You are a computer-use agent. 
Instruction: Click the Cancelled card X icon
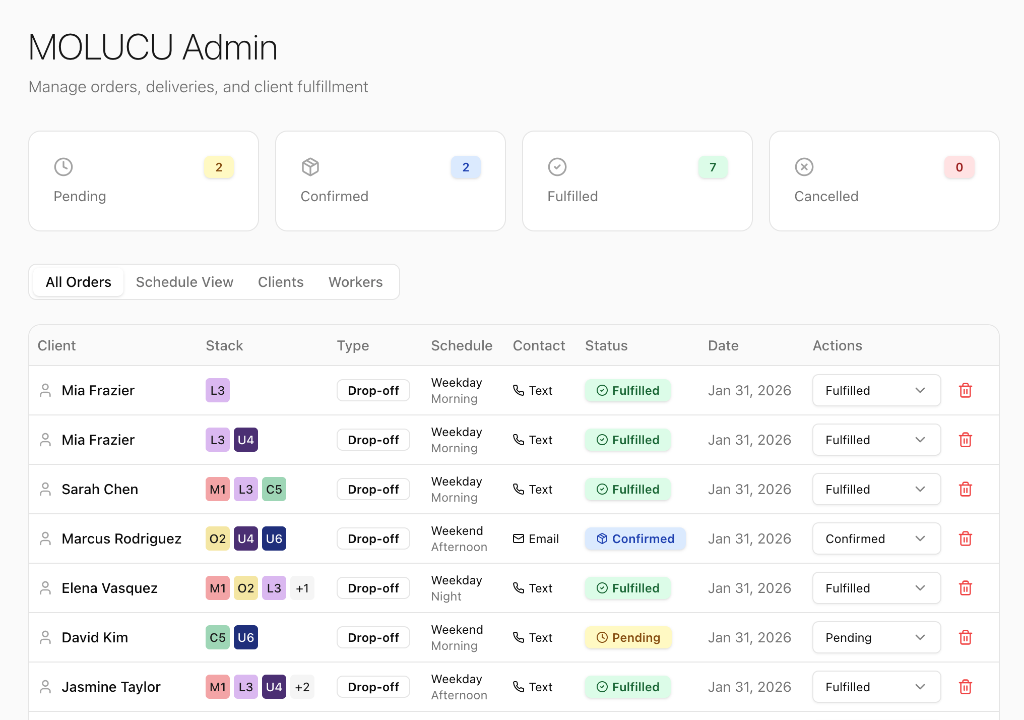[x=804, y=167]
